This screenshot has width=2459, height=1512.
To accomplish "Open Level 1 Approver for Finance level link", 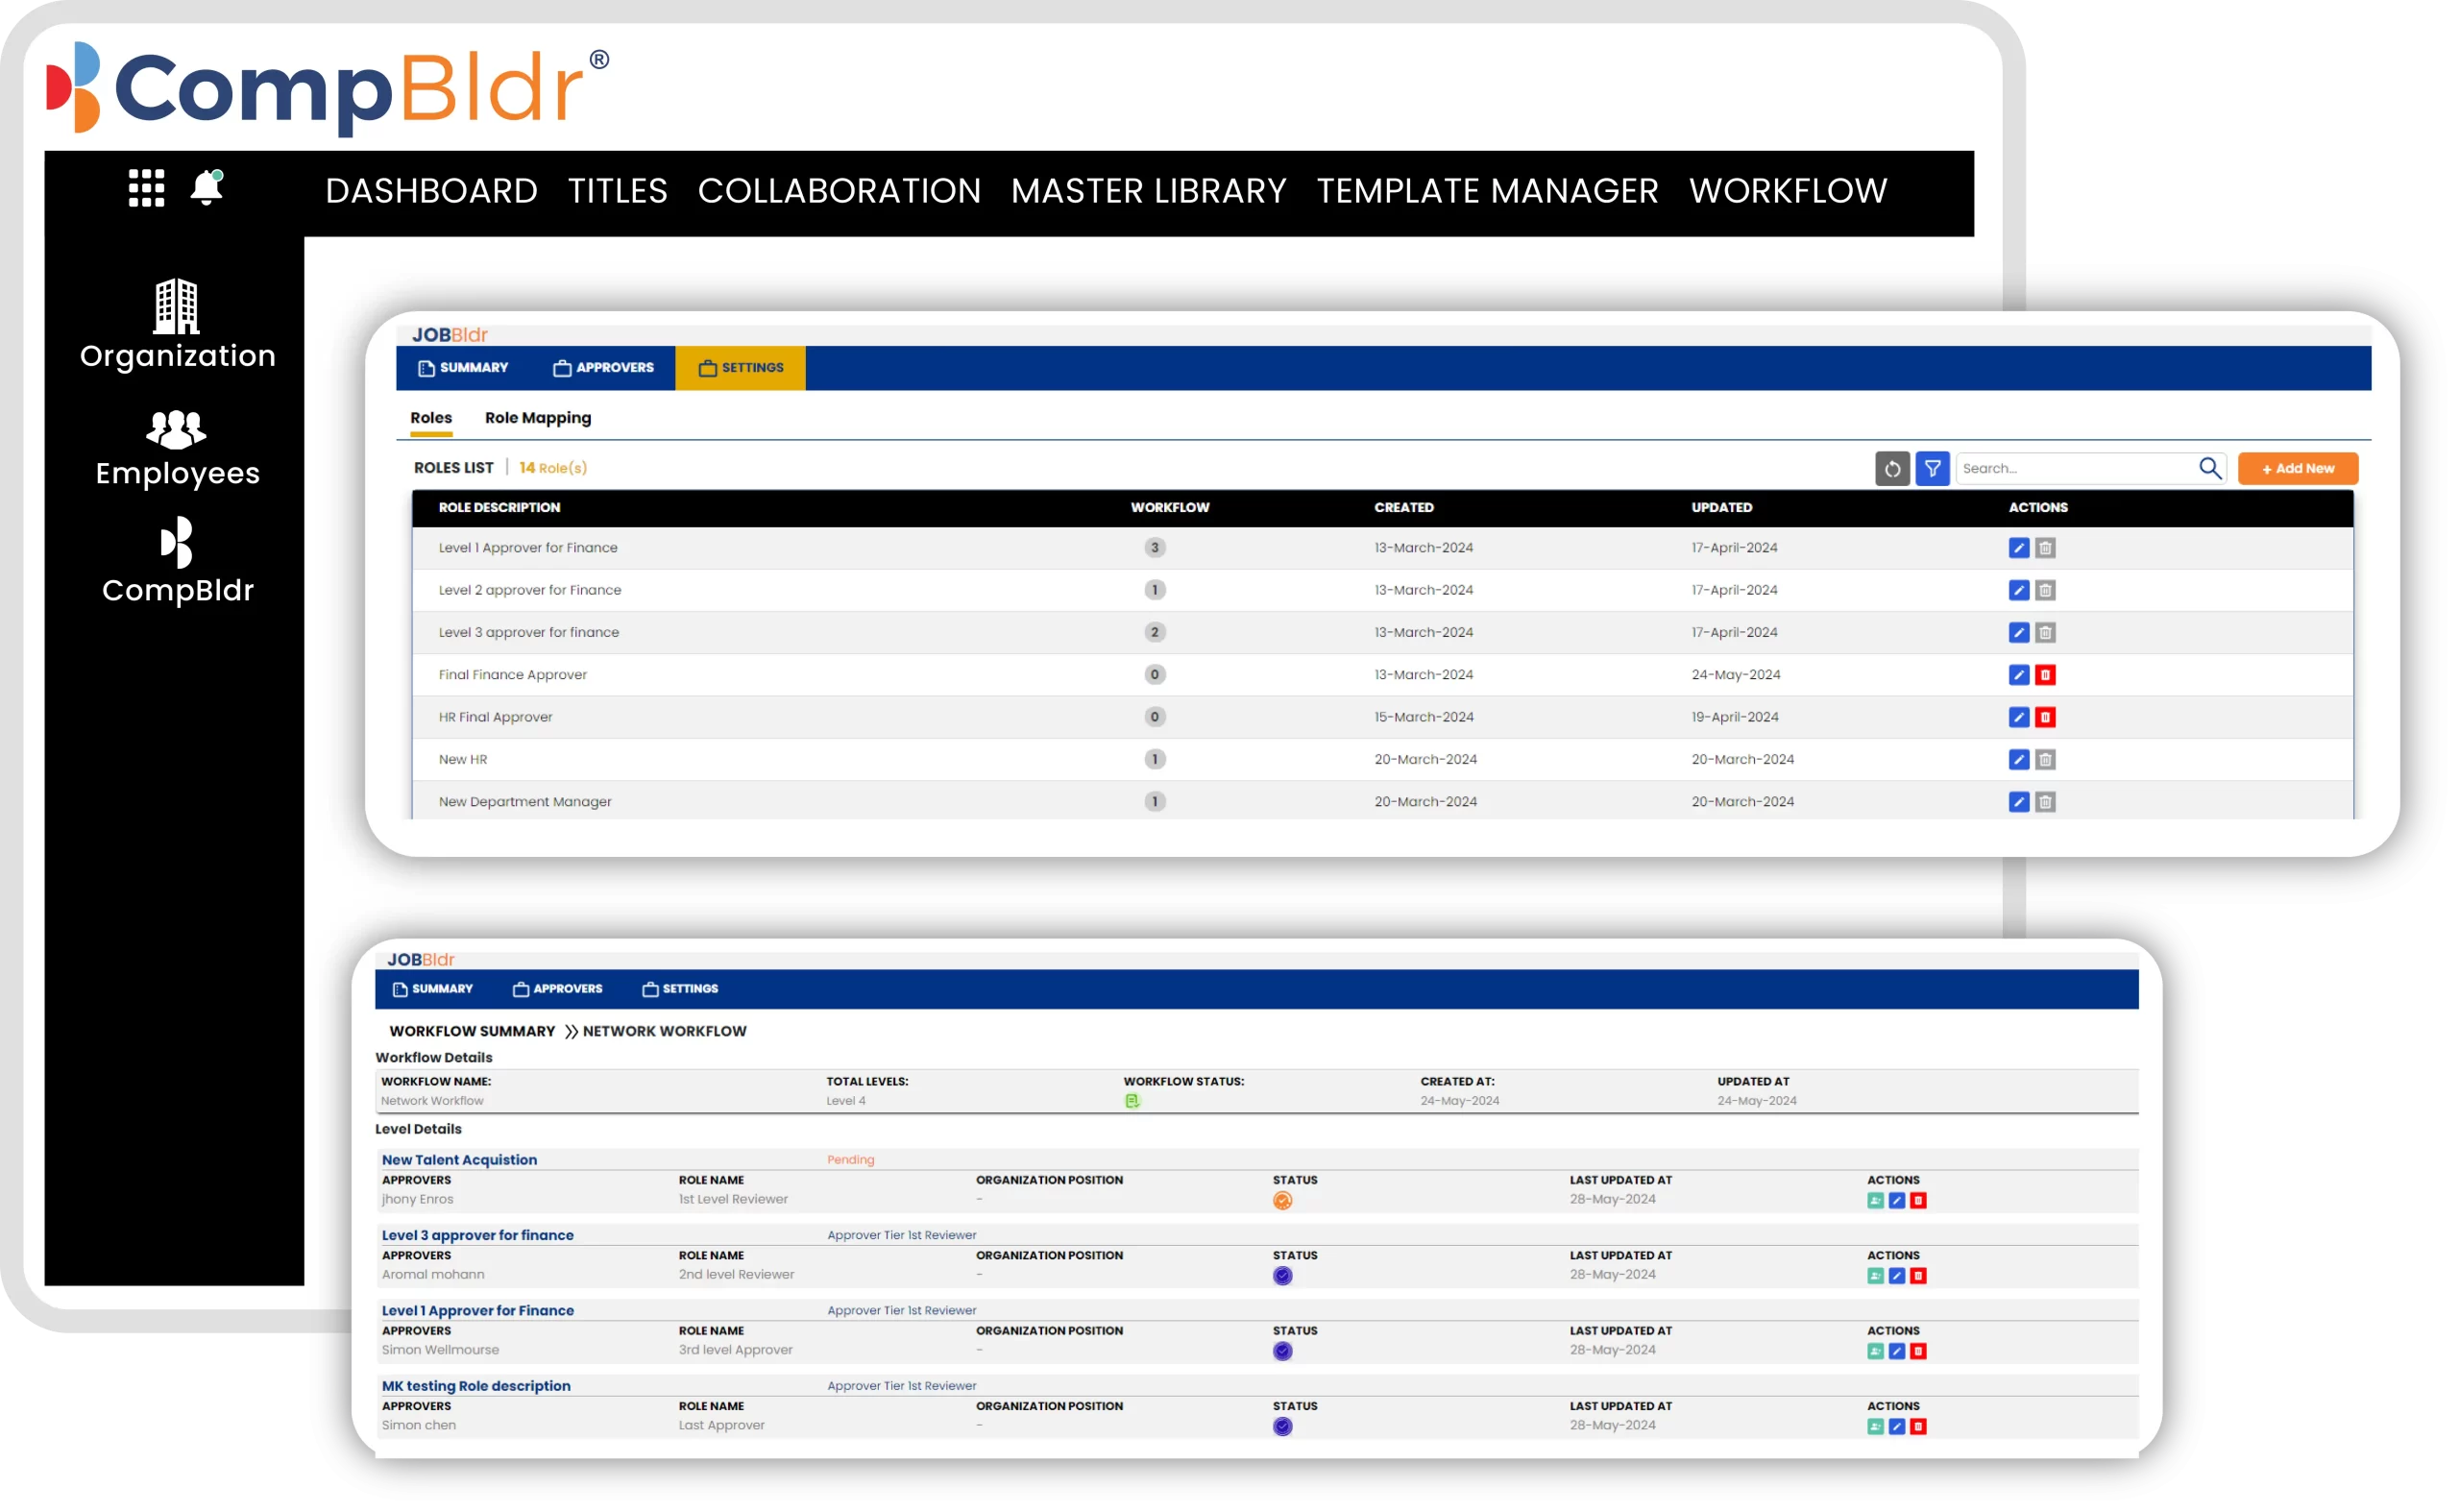I will pos(478,1312).
